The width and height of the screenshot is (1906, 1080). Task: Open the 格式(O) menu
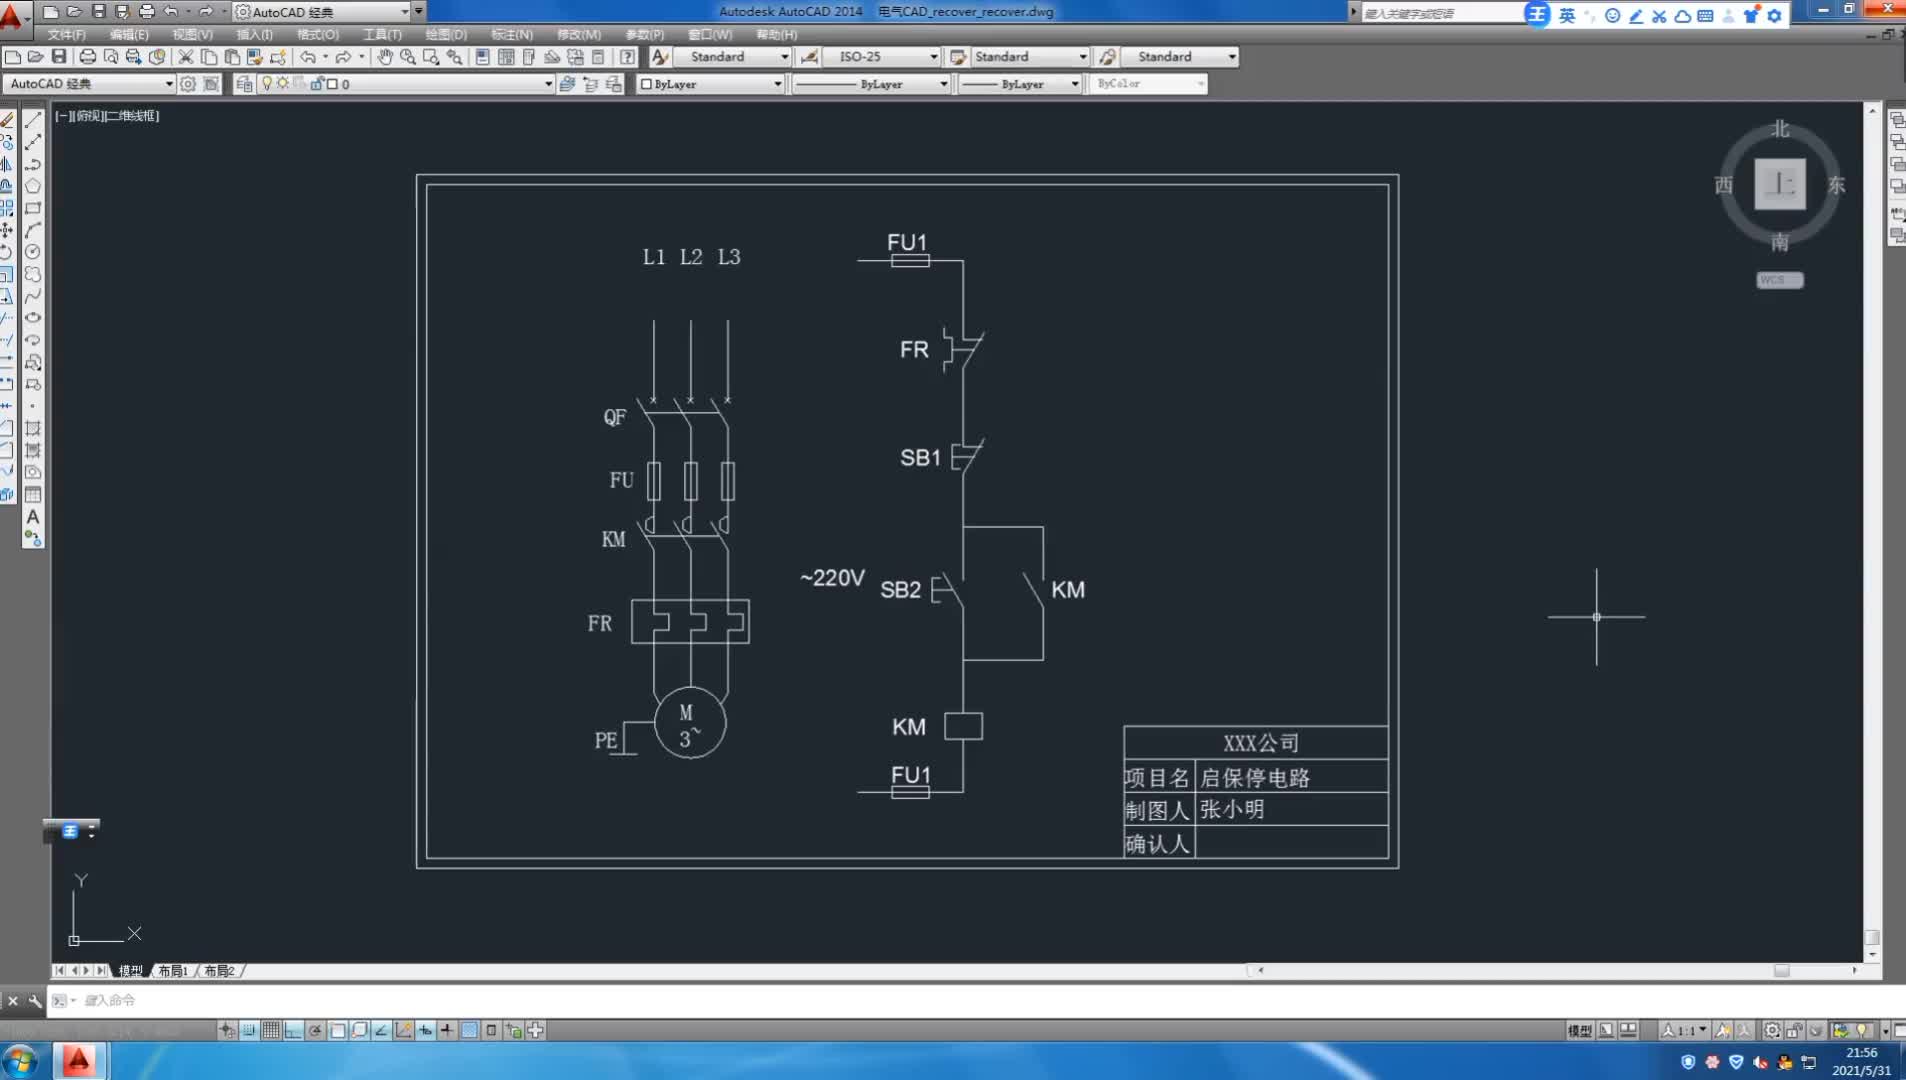(x=318, y=34)
